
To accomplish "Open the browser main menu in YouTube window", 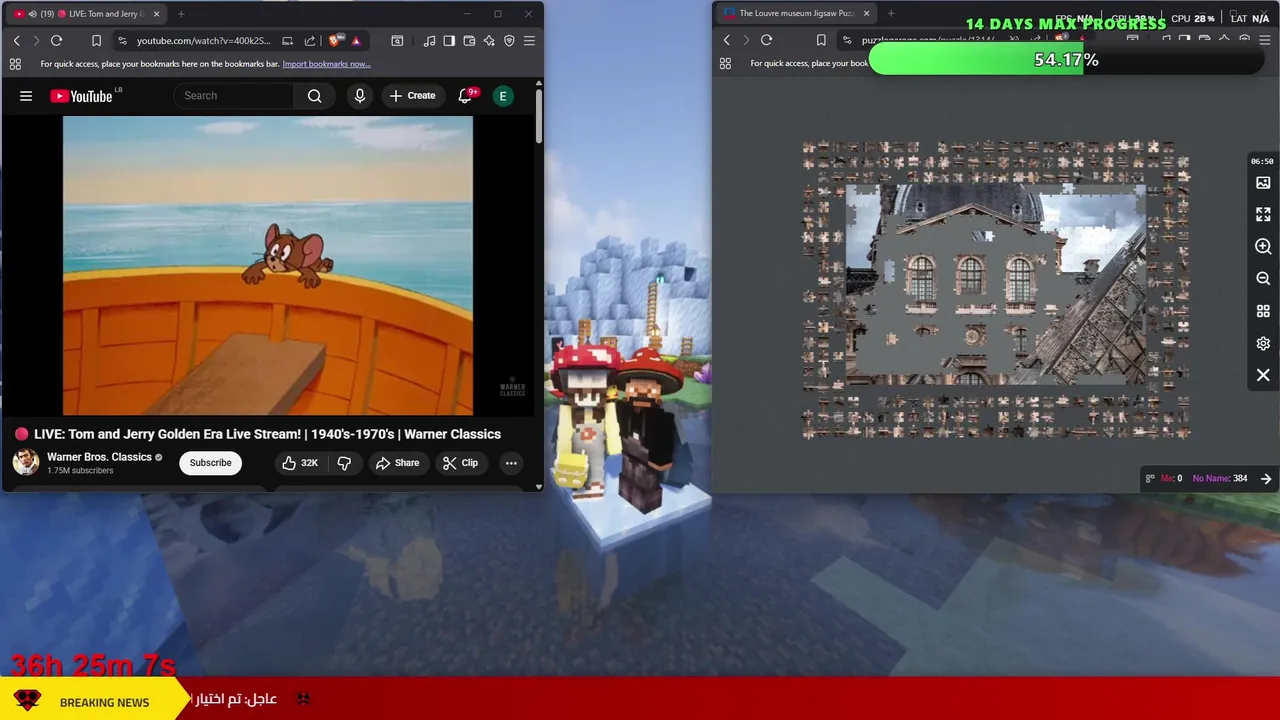I will pyautogui.click(x=529, y=40).
